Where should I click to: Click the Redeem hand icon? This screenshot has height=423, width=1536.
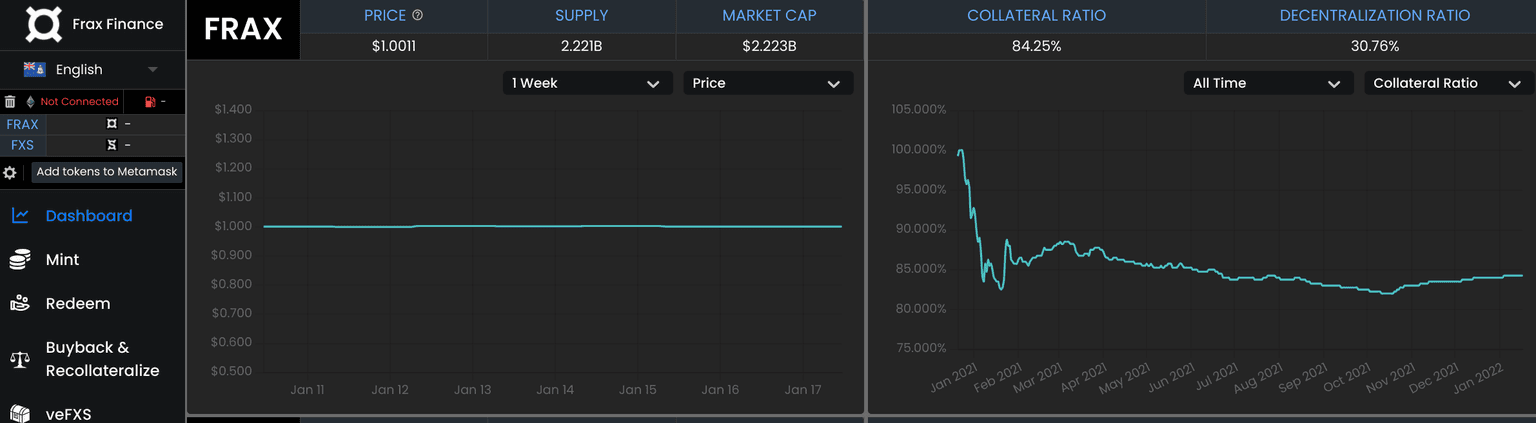19,304
